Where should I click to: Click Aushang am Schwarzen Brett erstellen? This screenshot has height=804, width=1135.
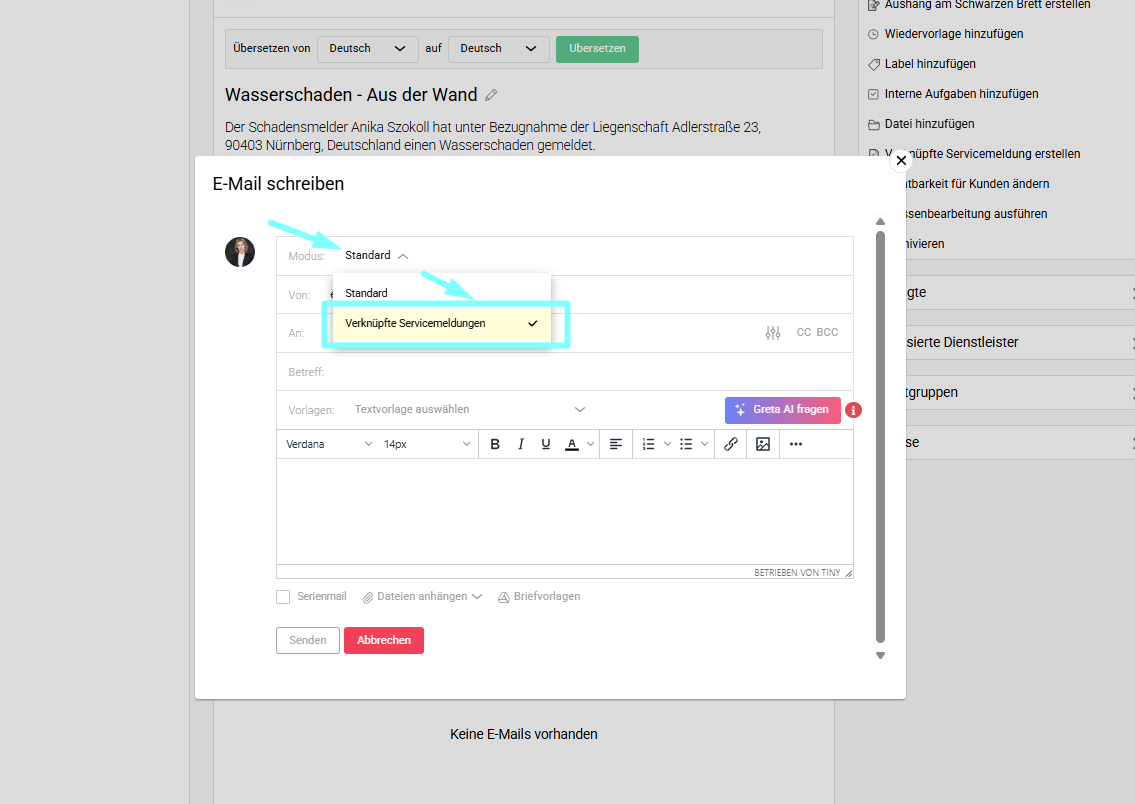(x=987, y=5)
